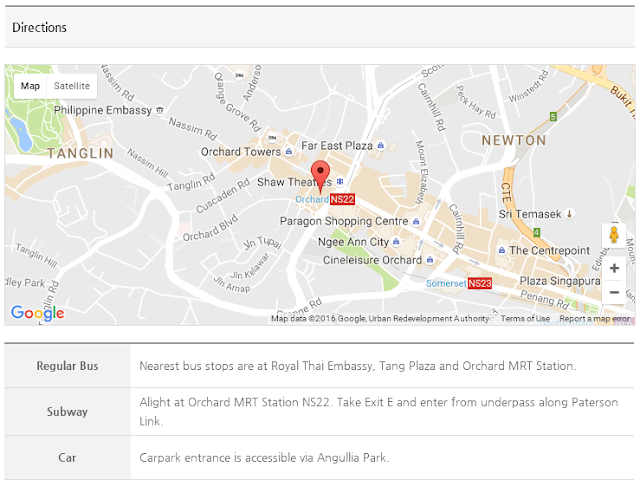Click the Somerset NS23 station label
Screen dimensions: 640x480
tap(459, 283)
